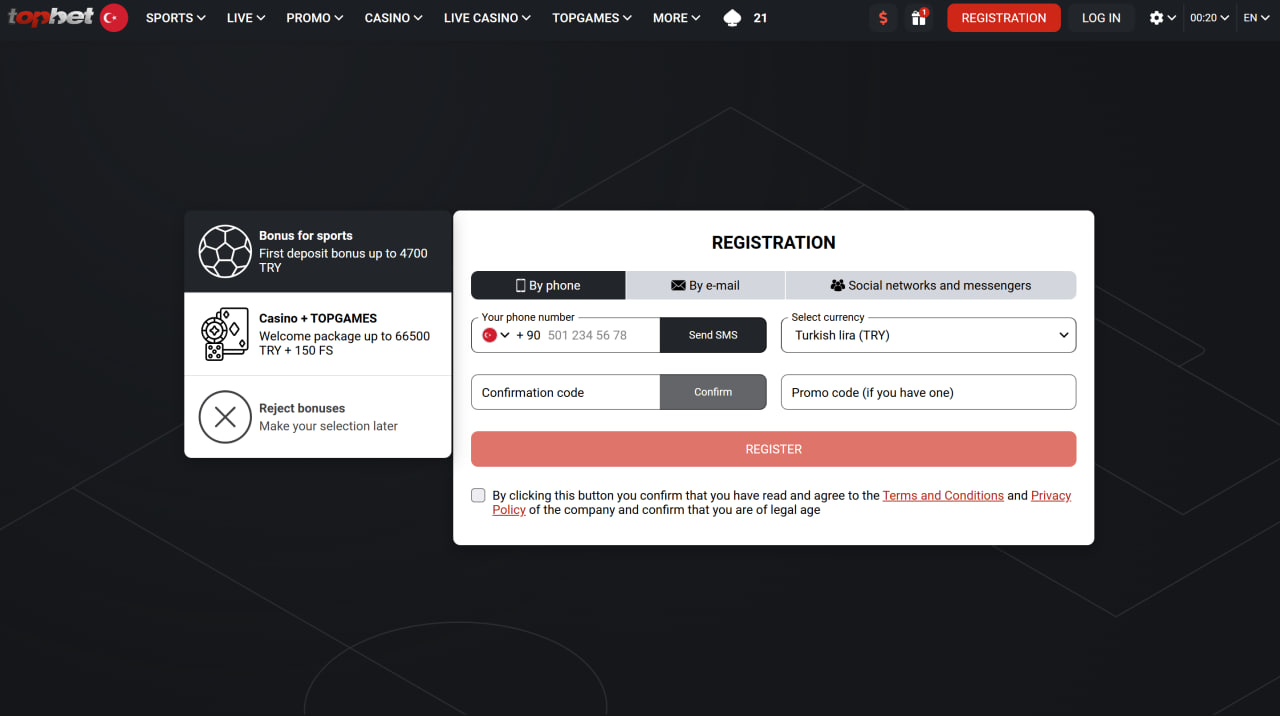This screenshot has height=716, width=1280.
Task: Switch to the By e-mail tab
Action: coord(705,285)
